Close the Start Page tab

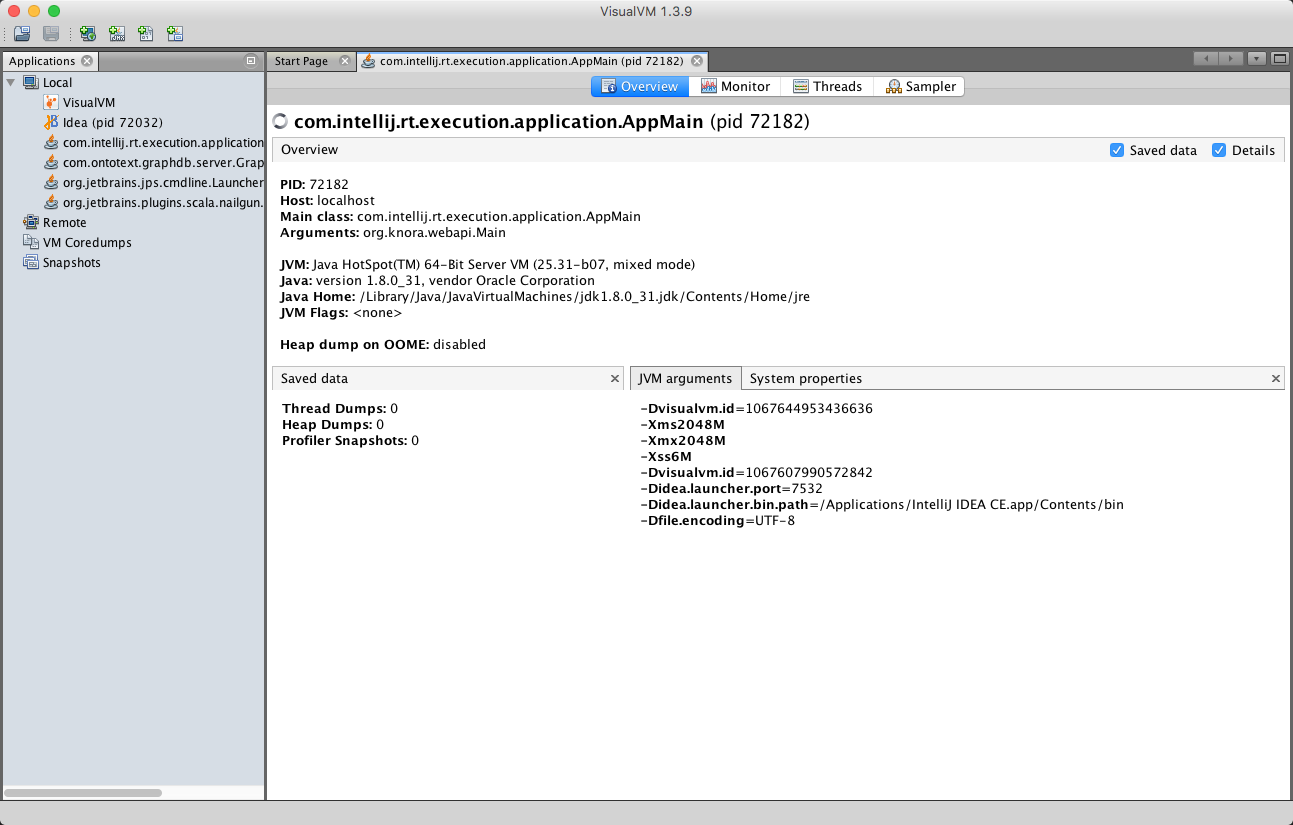pos(345,61)
